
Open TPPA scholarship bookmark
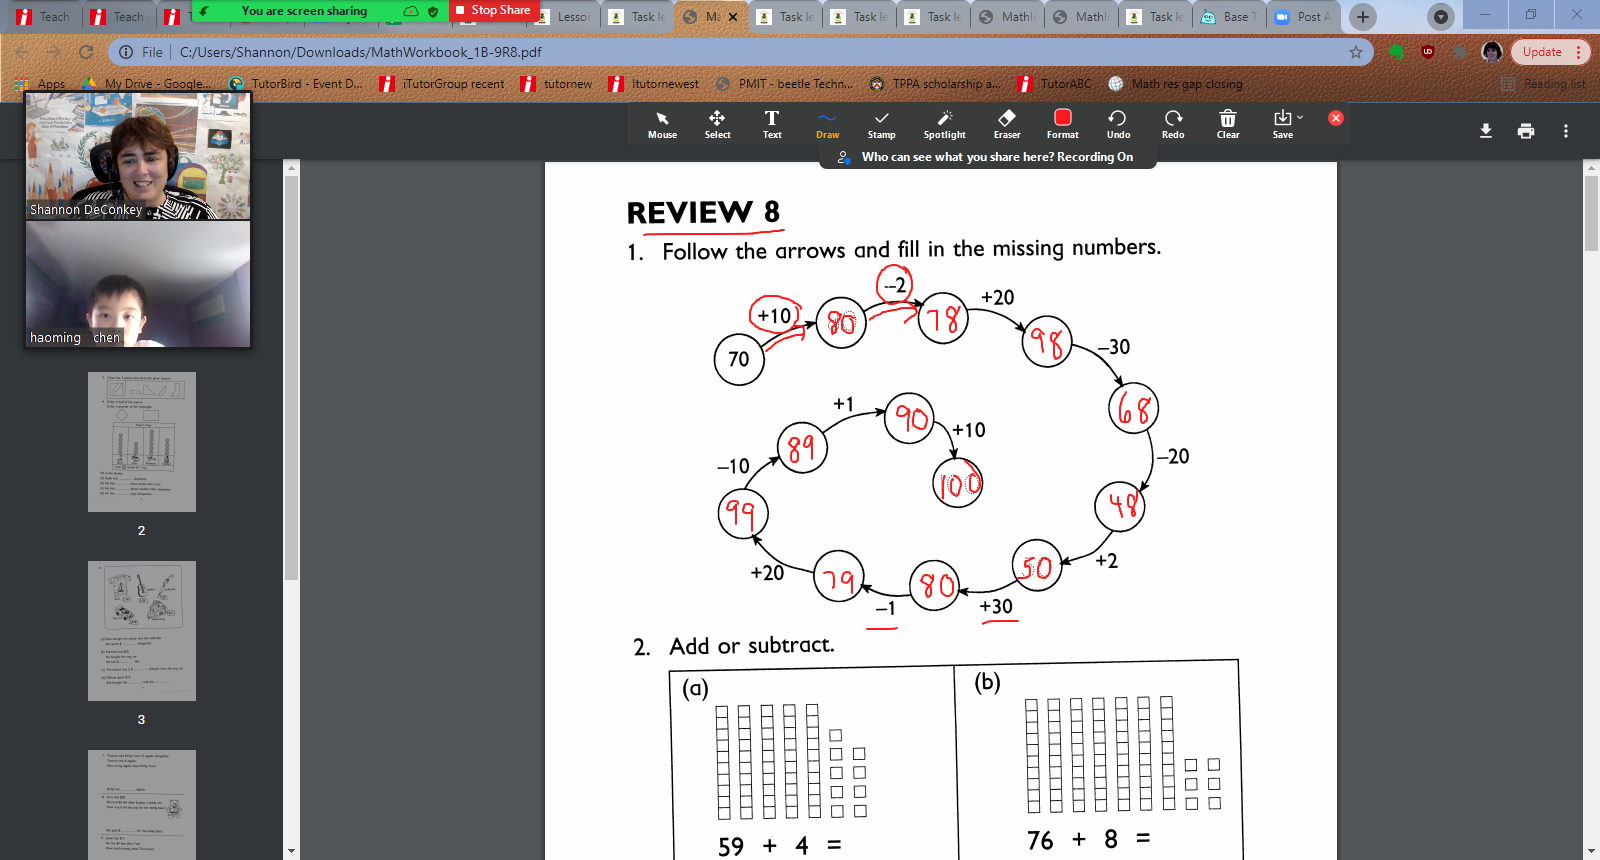click(935, 84)
